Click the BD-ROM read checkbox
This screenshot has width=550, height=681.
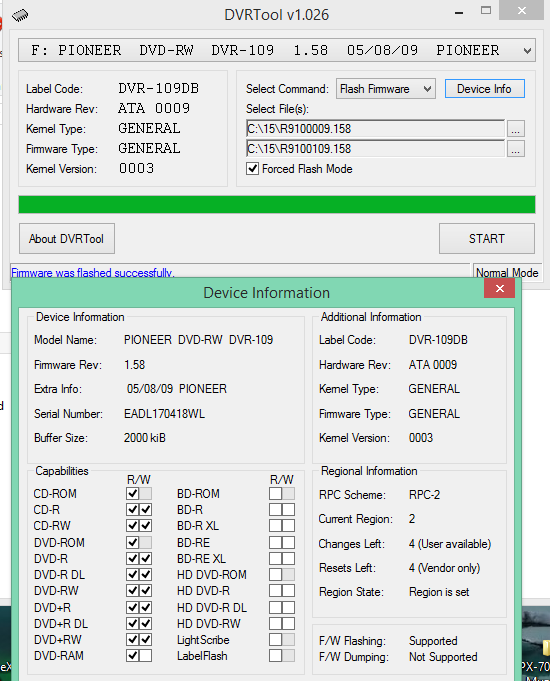tap(275, 493)
